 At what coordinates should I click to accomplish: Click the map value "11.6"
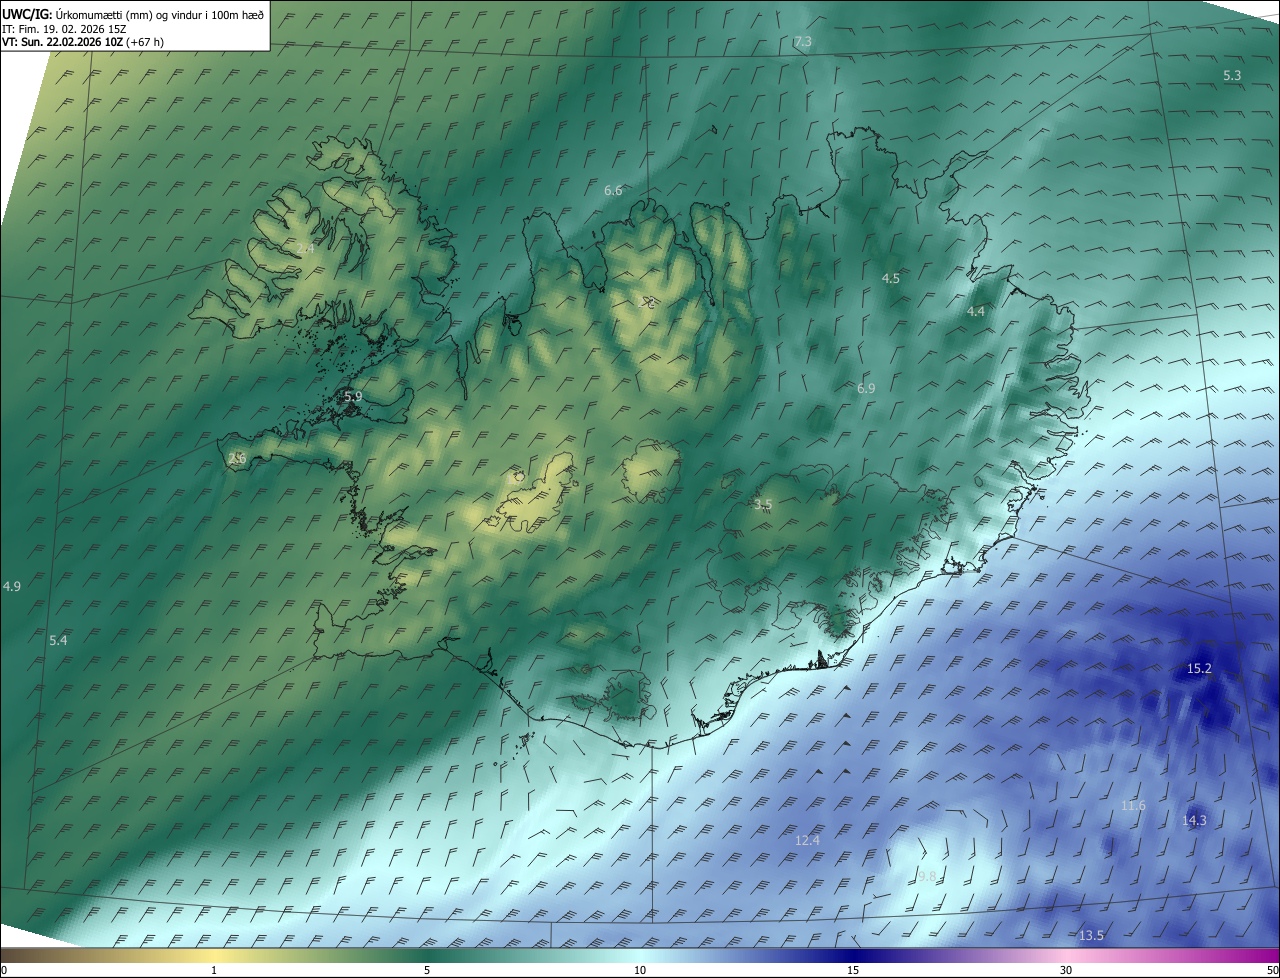pos(1133,806)
